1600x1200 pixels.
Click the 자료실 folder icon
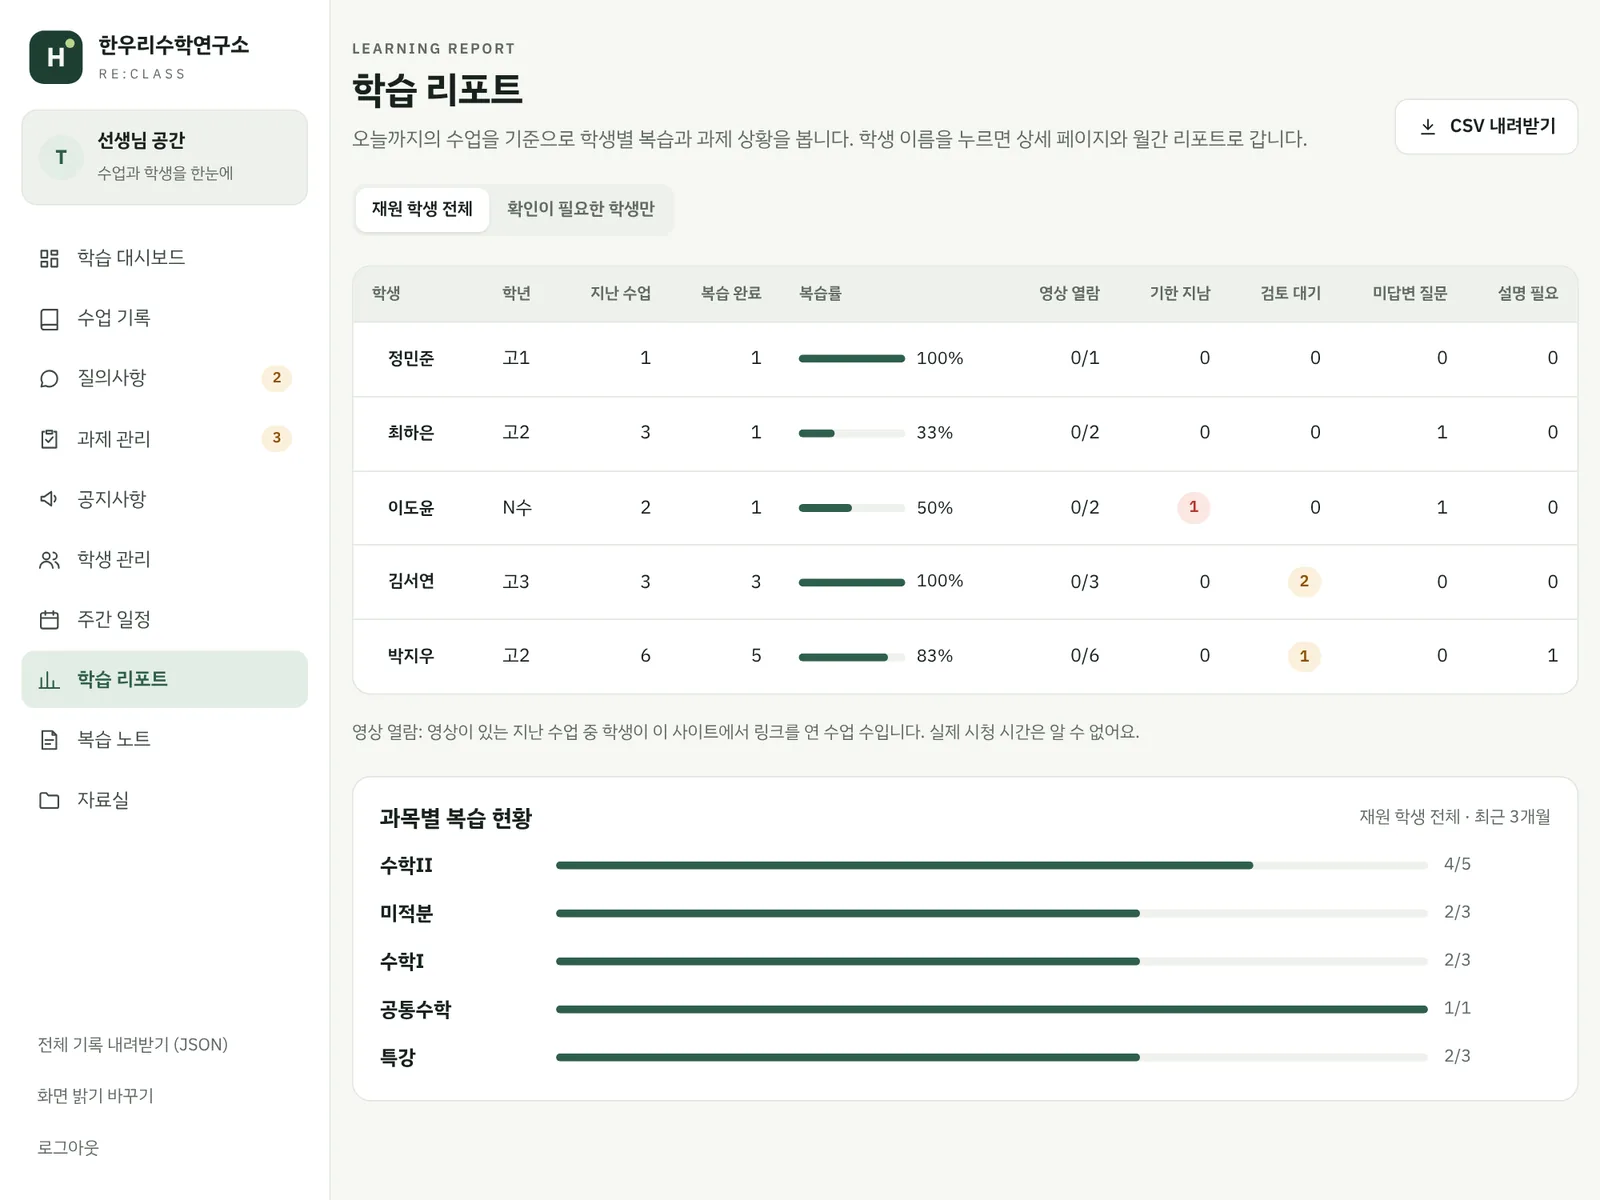pos(49,800)
